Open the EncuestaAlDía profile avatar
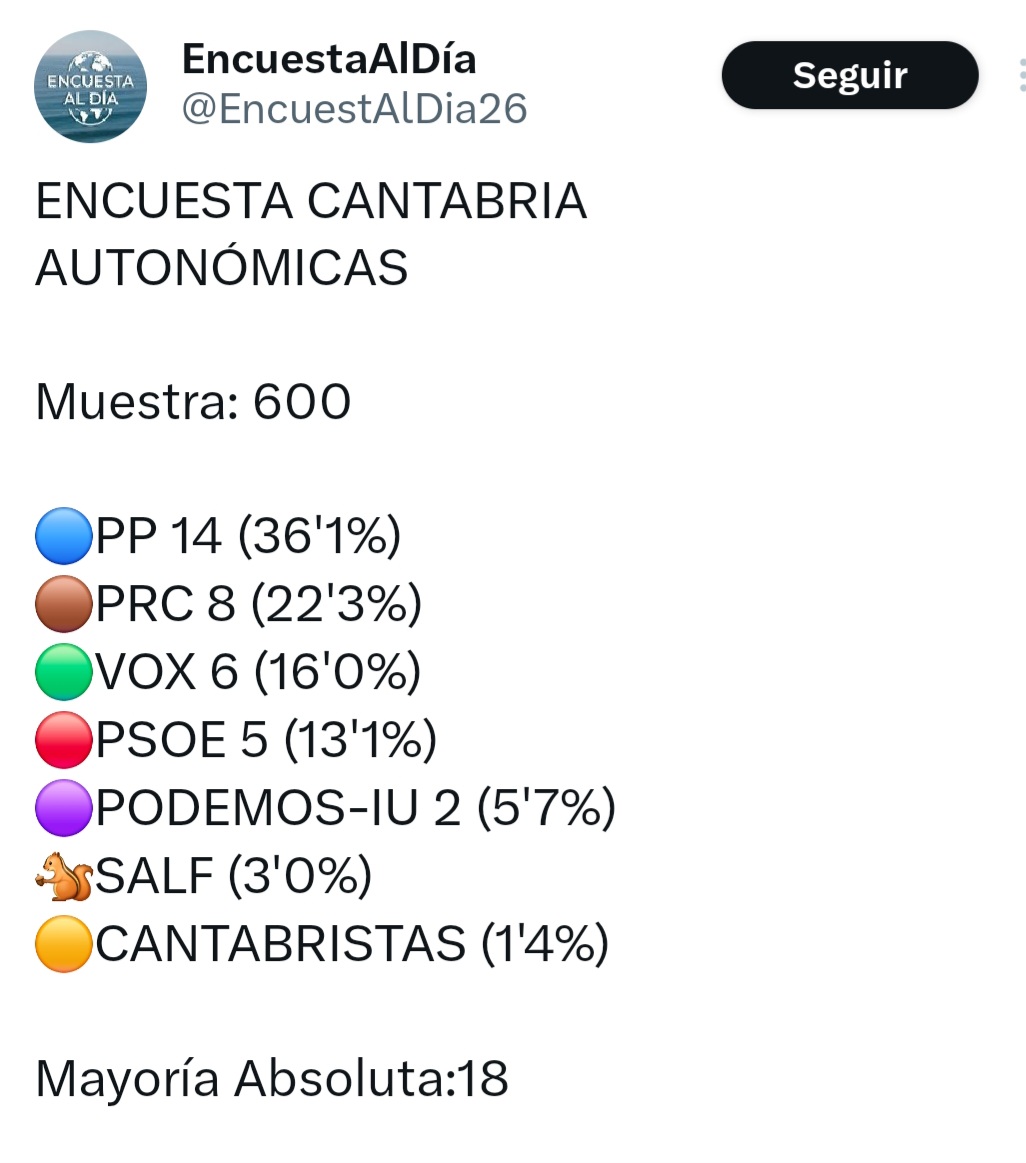The width and height of the screenshot is (1026, 1163). click(91, 86)
